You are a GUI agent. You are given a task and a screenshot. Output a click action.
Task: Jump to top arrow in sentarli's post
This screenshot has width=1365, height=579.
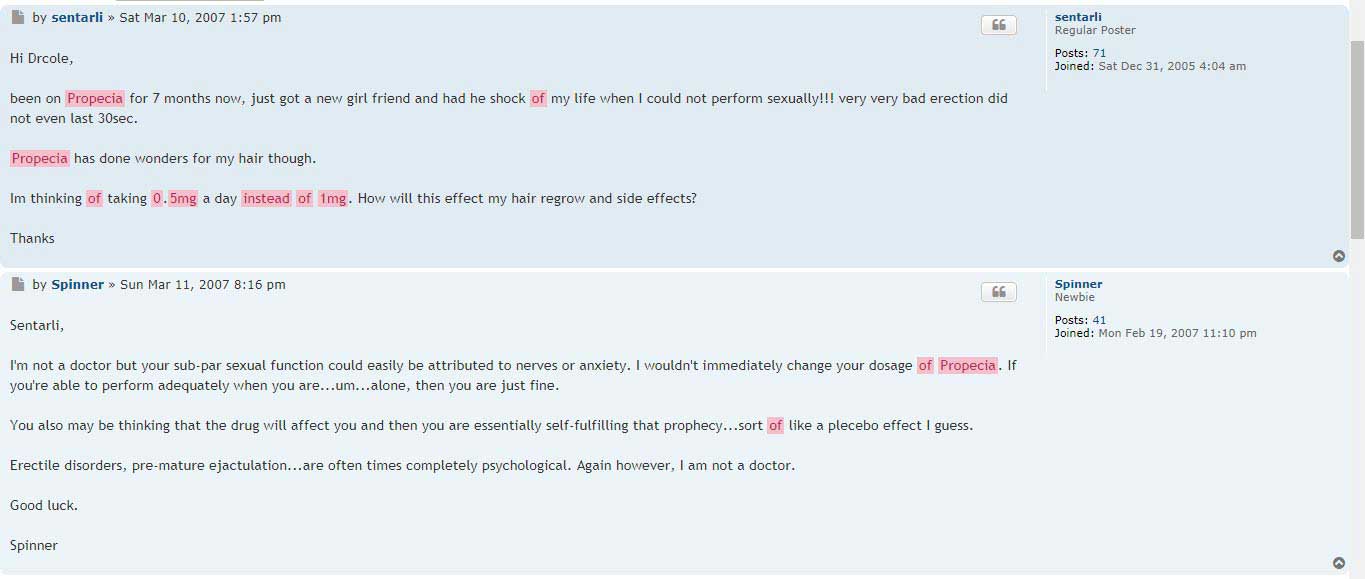tap(1339, 256)
